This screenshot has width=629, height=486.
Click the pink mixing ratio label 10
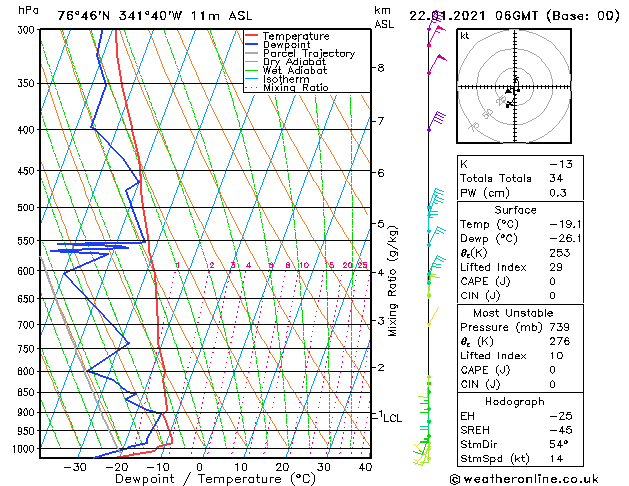304,265
